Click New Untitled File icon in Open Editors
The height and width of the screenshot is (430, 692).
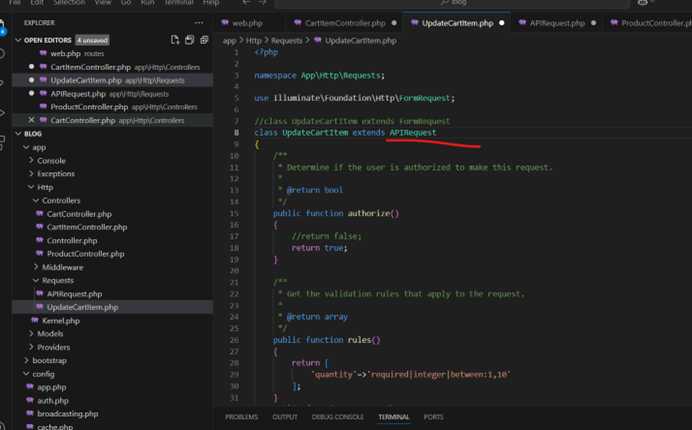[x=175, y=40]
